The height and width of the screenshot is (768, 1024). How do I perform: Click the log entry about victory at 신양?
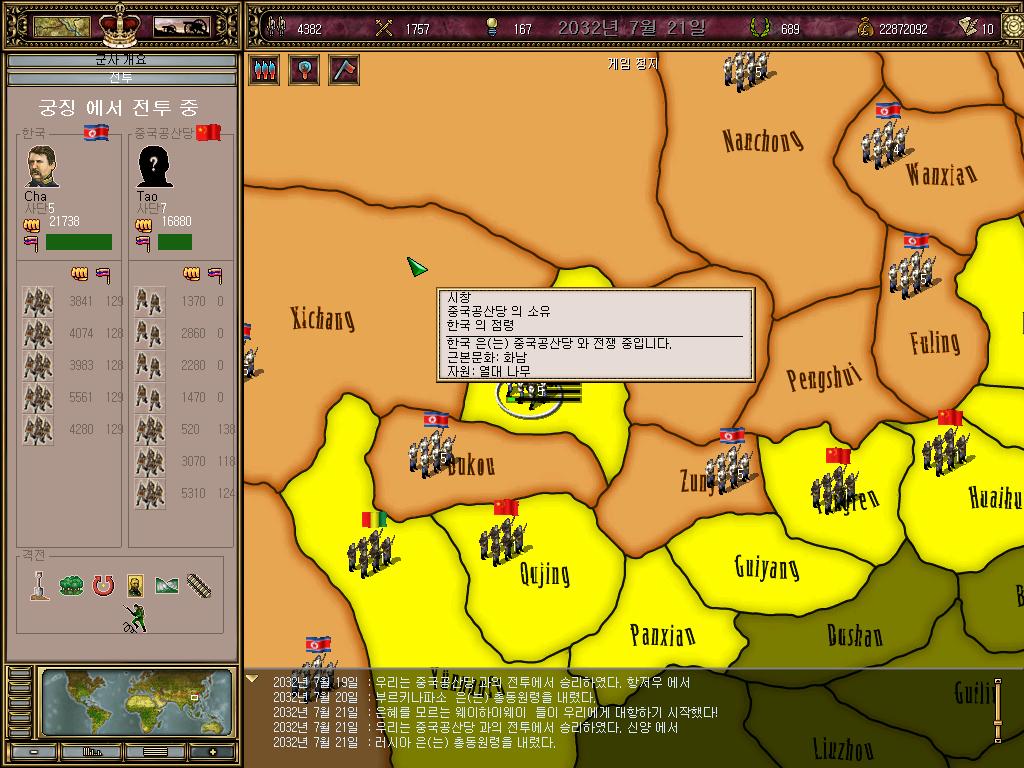coord(475,728)
